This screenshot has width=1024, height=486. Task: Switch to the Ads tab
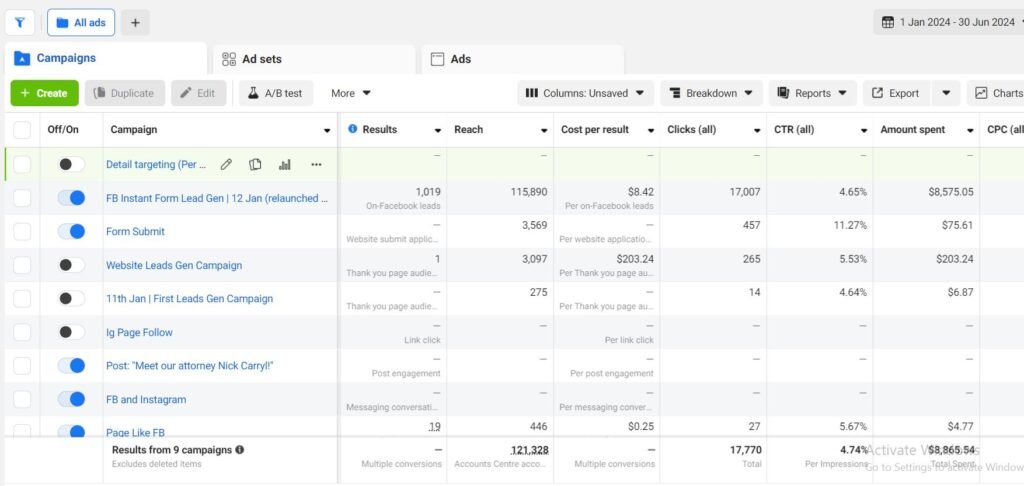coord(522,59)
